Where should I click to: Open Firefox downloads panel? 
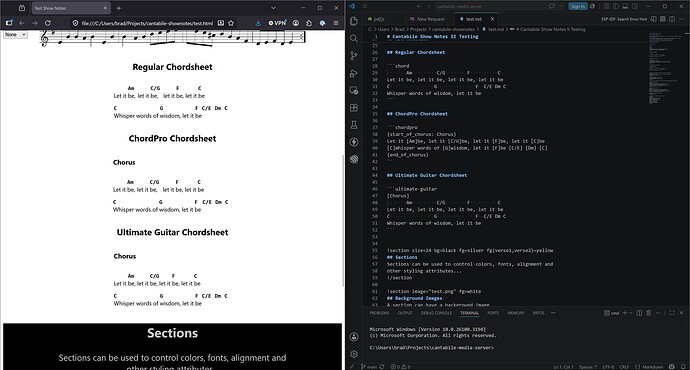[x=258, y=23]
